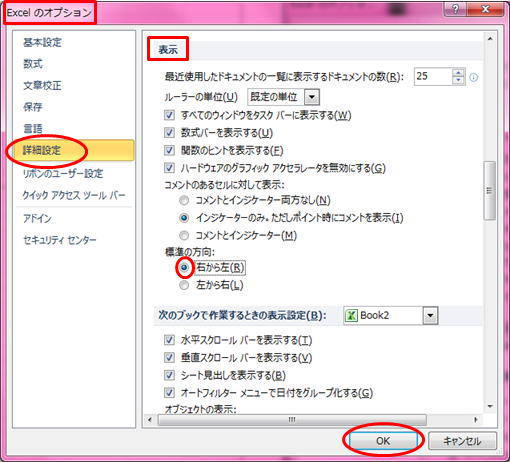Screen dimensions: 510x462
Task: Expand the Book2 workbook dropdown
Action: (430, 315)
